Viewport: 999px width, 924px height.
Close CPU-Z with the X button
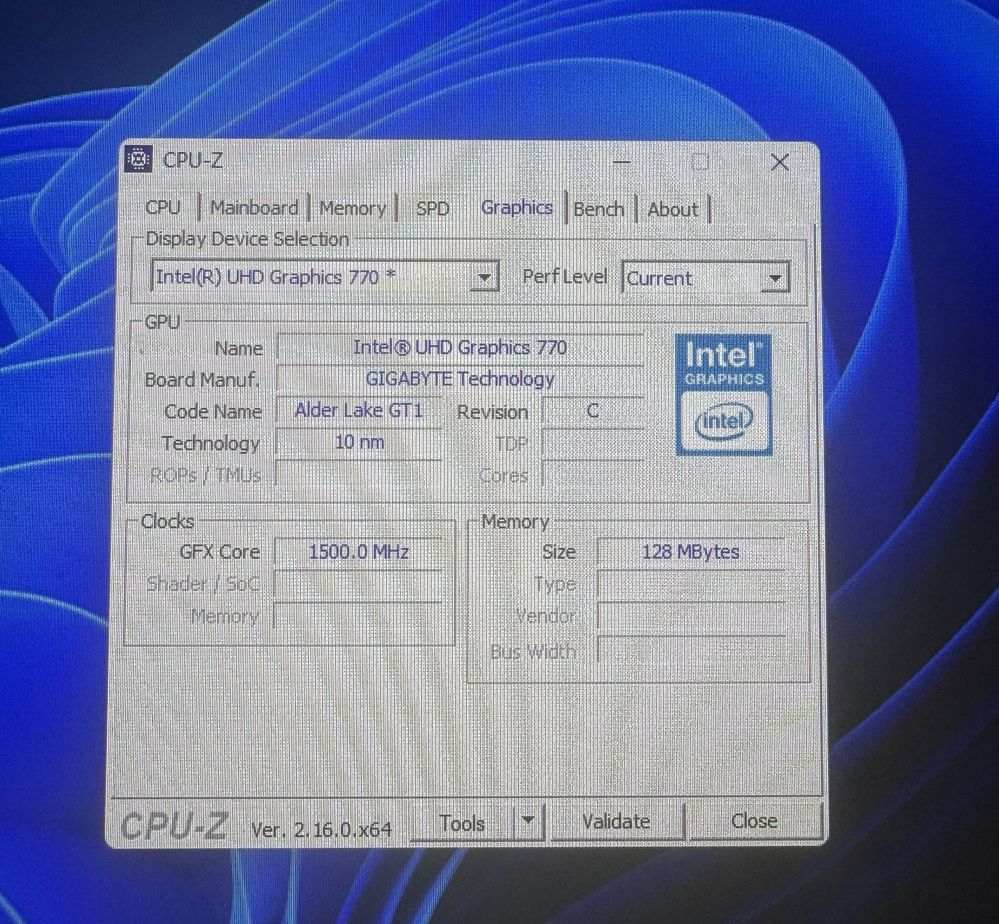[780, 162]
